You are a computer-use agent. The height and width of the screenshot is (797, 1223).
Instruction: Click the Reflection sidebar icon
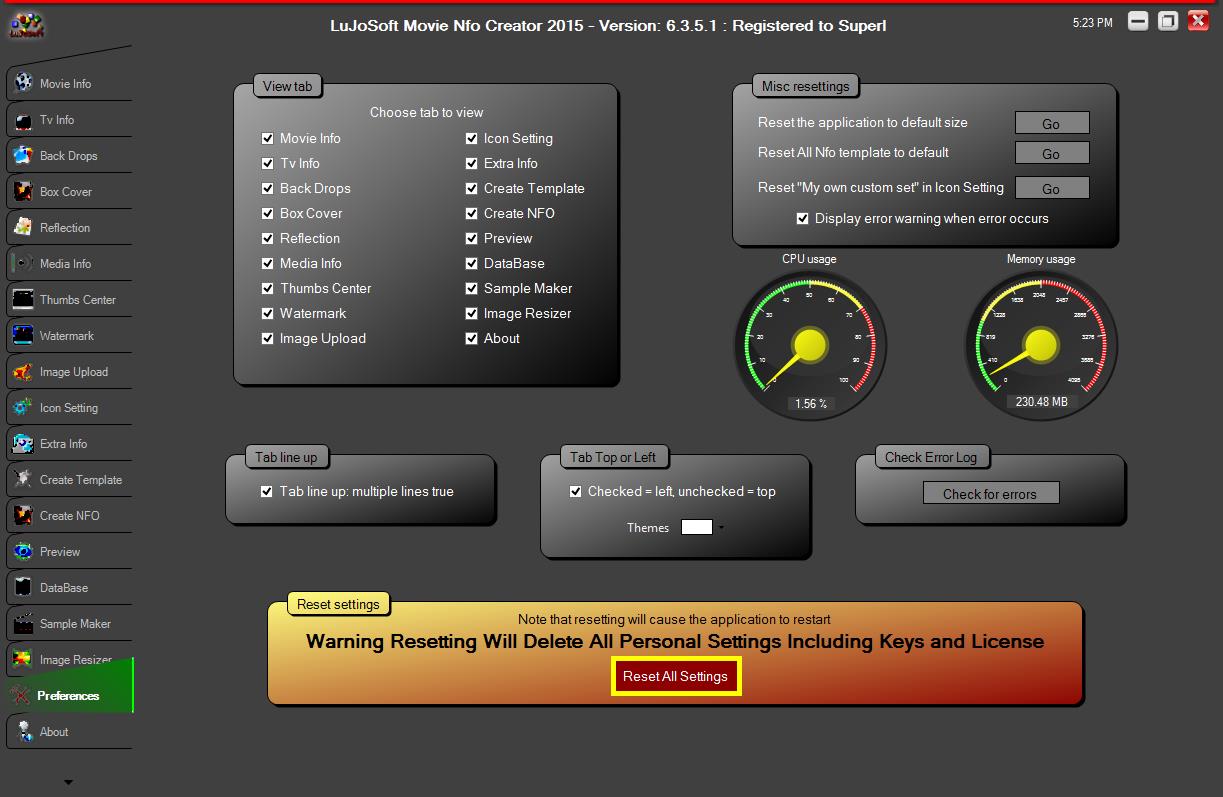pos(23,227)
